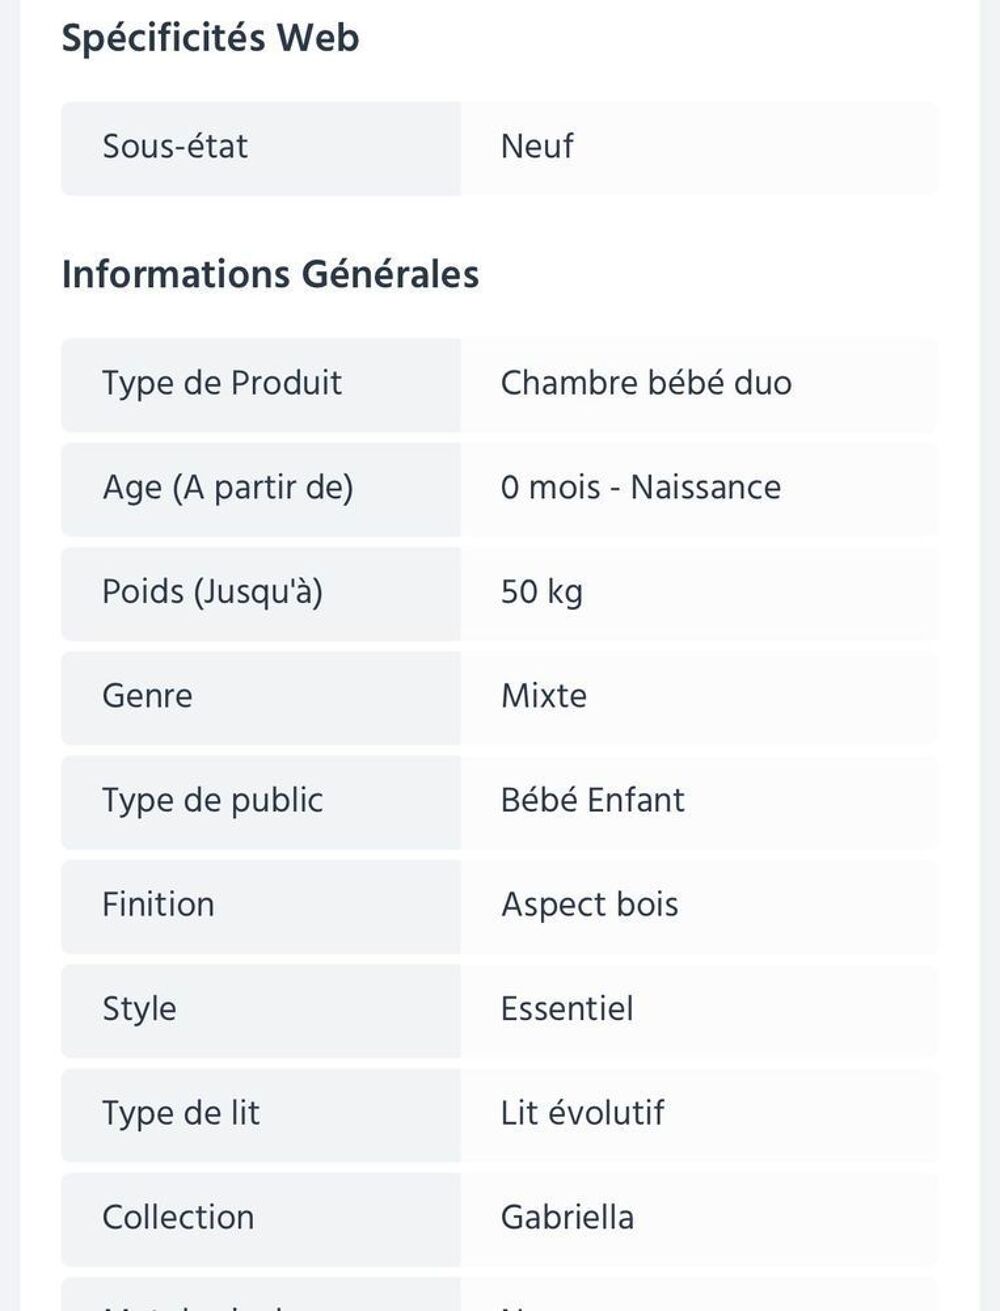
Task: Click the 50 kg value
Action: tap(541, 592)
